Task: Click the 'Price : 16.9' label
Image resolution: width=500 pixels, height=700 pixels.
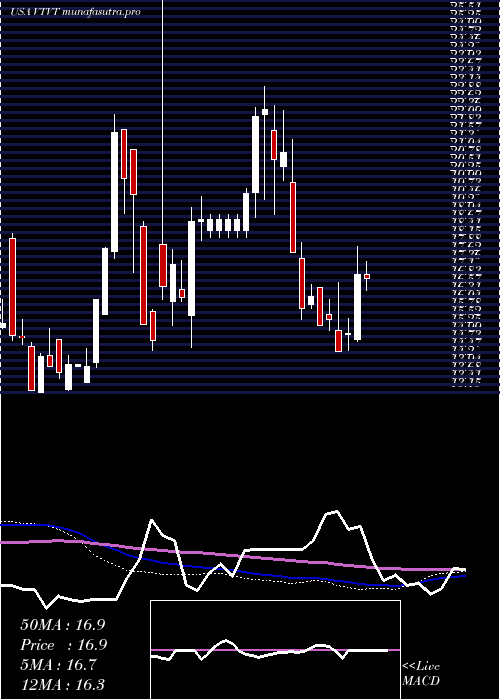Action: 63,645
